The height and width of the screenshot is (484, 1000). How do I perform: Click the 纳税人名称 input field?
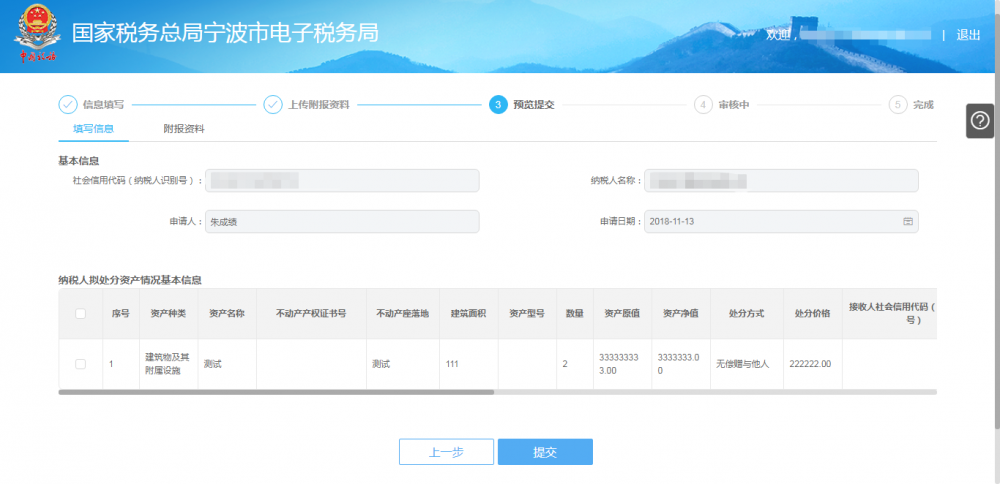[x=781, y=180]
